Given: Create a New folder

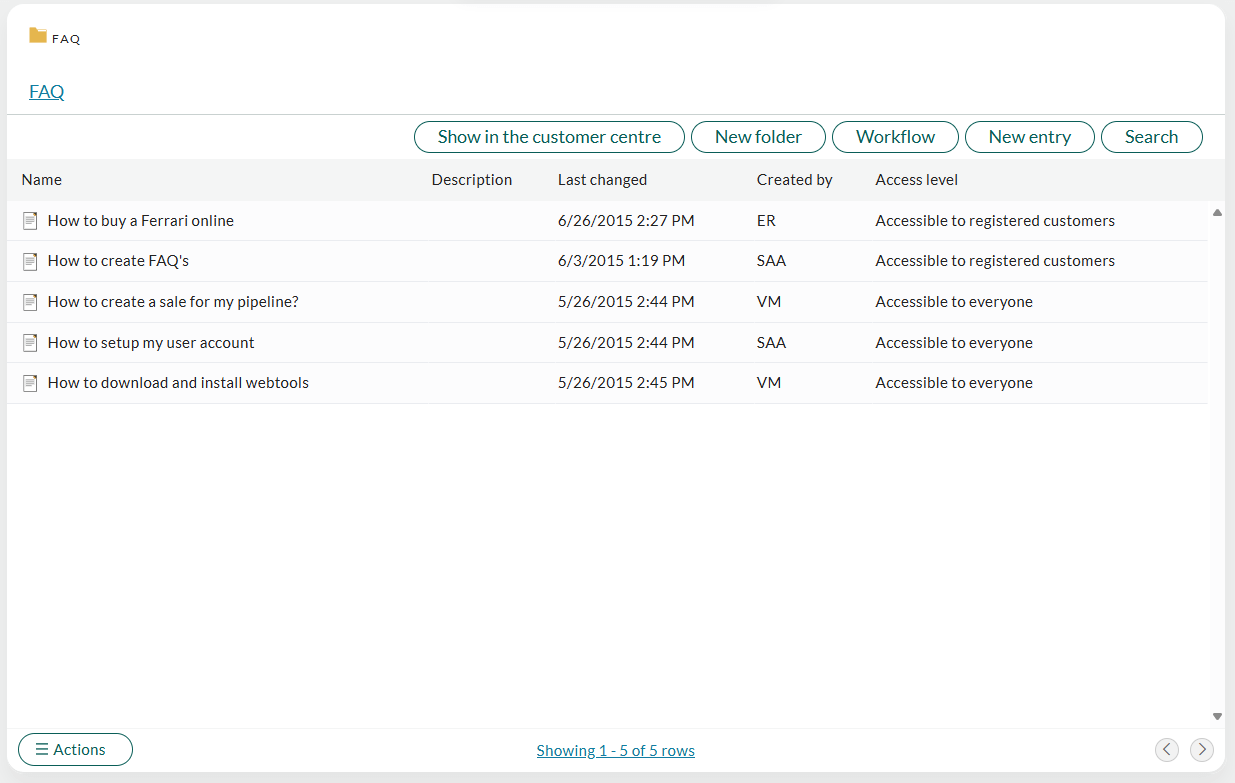Looking at the screenshot, I should click(758, 137).
